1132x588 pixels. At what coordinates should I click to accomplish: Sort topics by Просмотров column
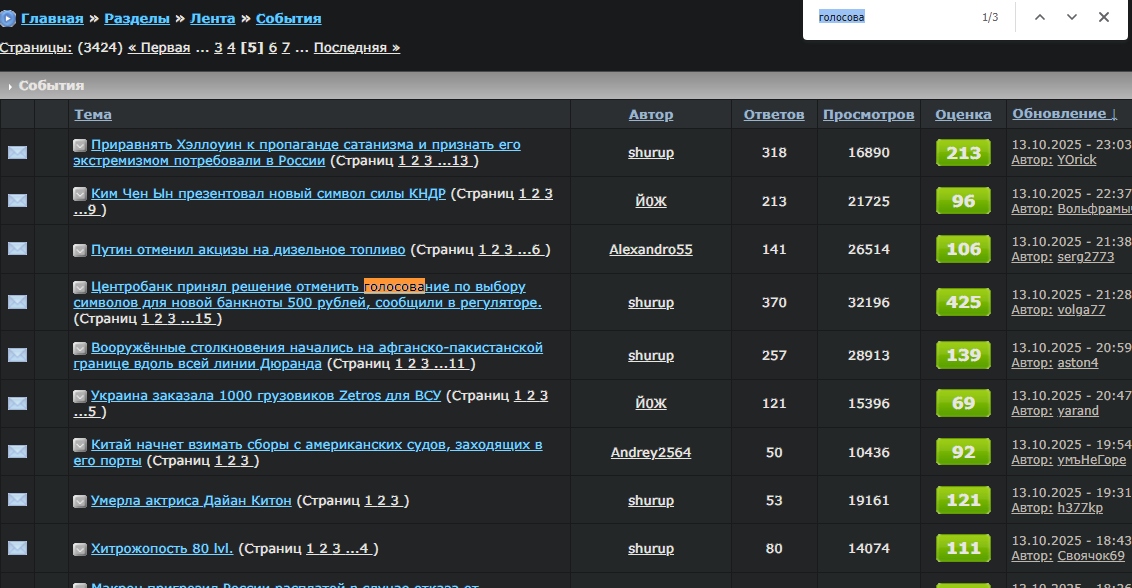(x=868, y=115)
